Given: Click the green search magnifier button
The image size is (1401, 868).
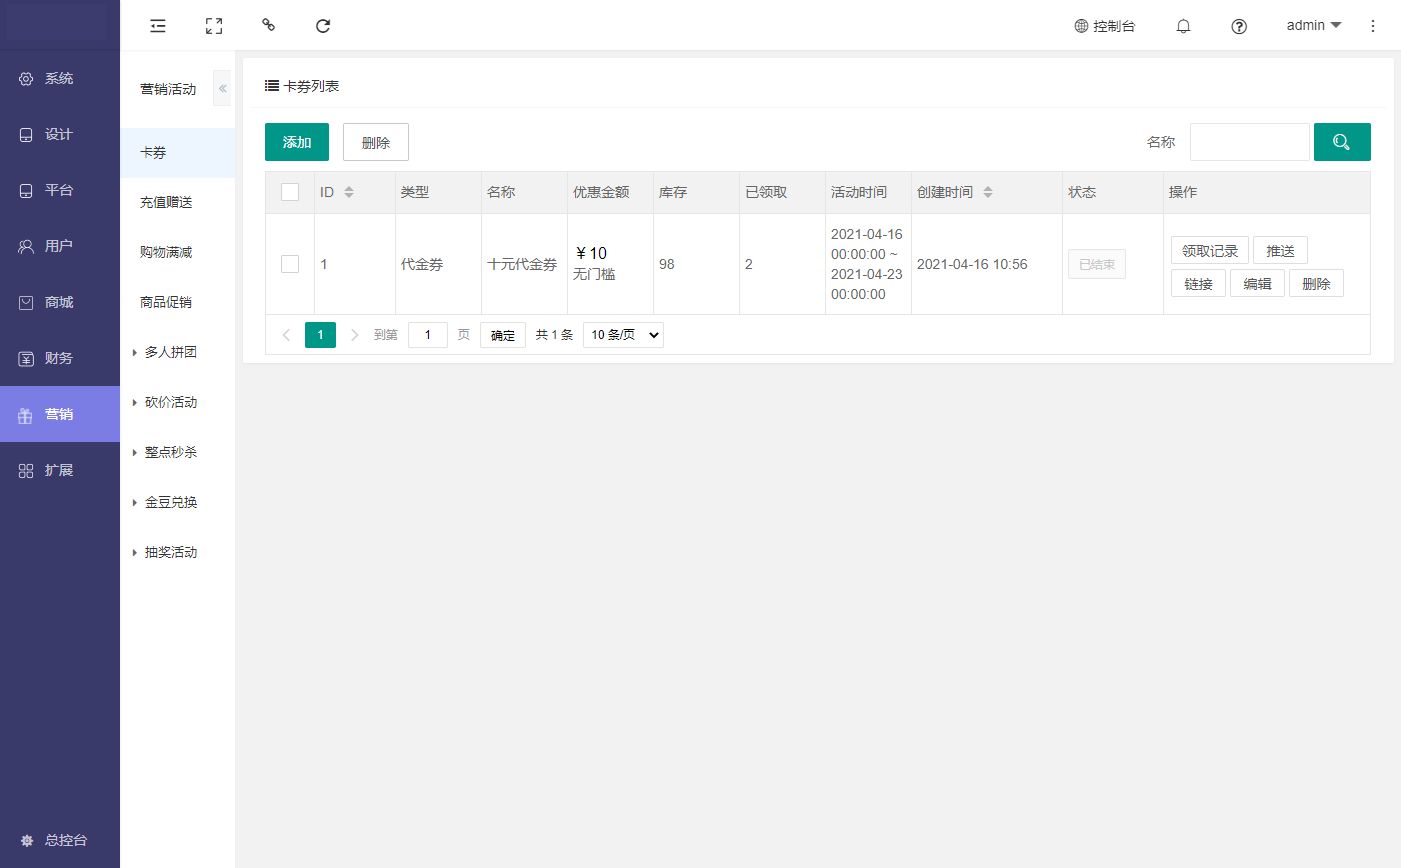Looking at the screenshot, I should pos(1341,142).
